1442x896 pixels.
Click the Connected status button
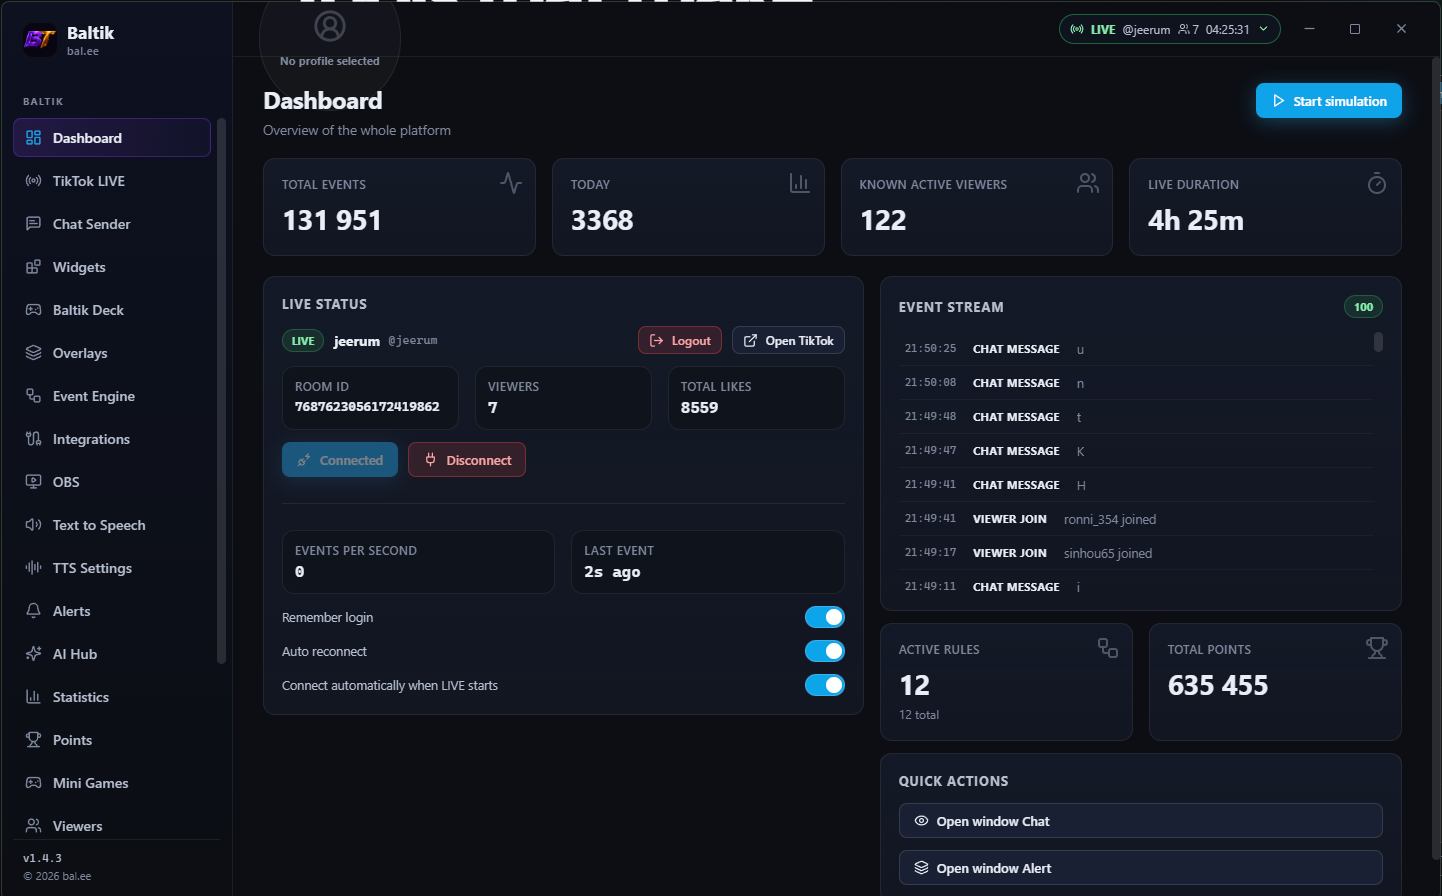point(340,460)
